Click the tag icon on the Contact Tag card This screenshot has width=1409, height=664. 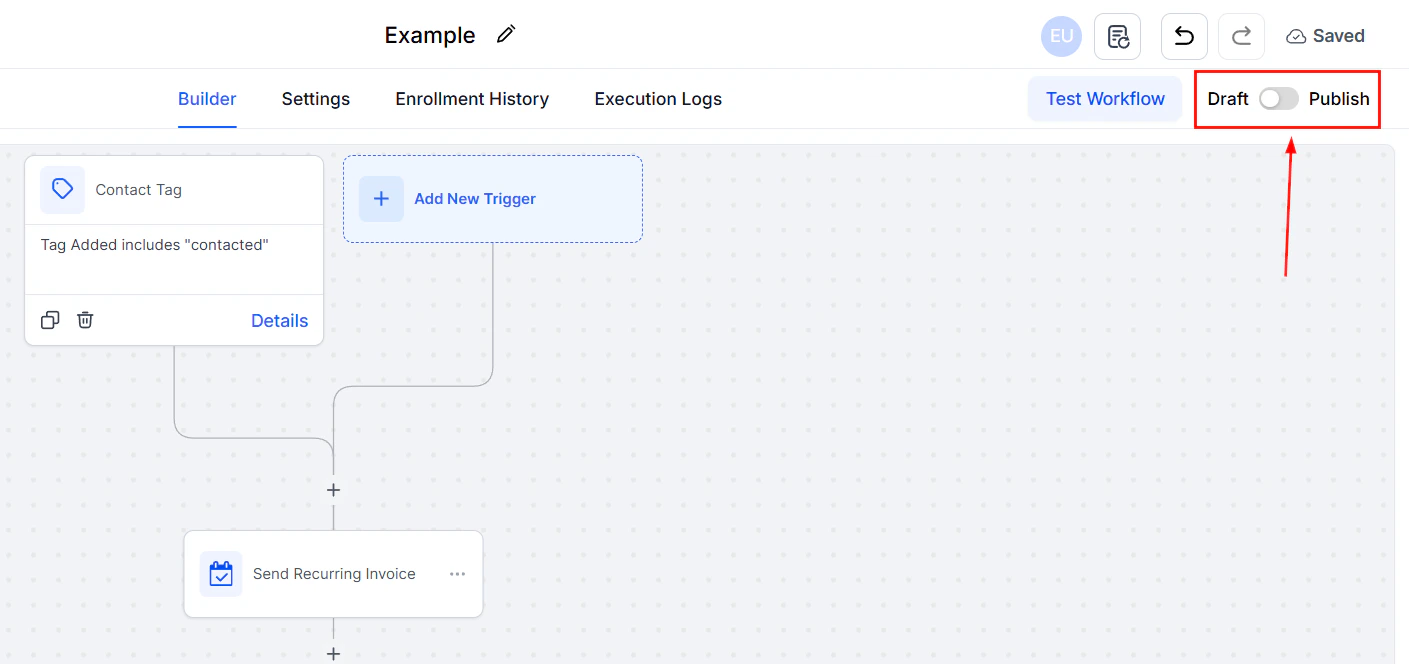point(62,189)
